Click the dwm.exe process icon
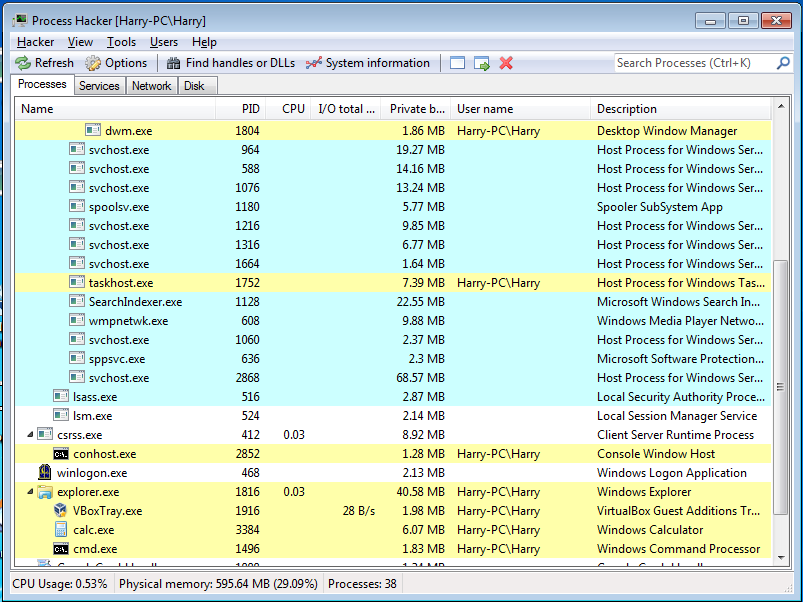 [93, 130]
